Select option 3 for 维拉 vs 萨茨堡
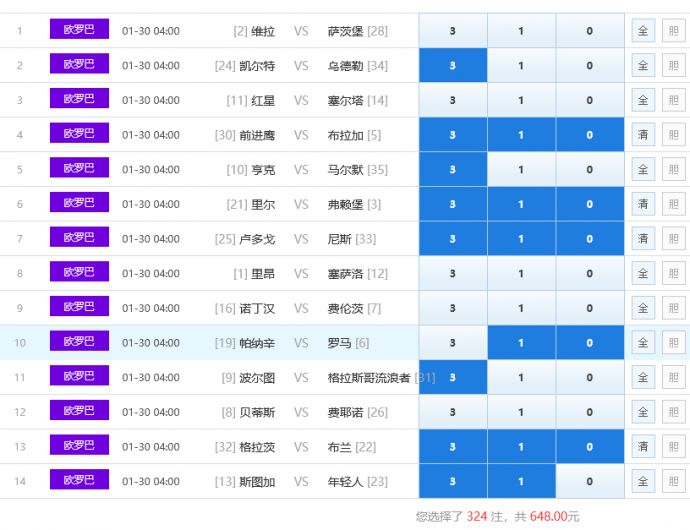Image resolution: width=690 pixels, height=530 pixels. [x=453, y=31]
